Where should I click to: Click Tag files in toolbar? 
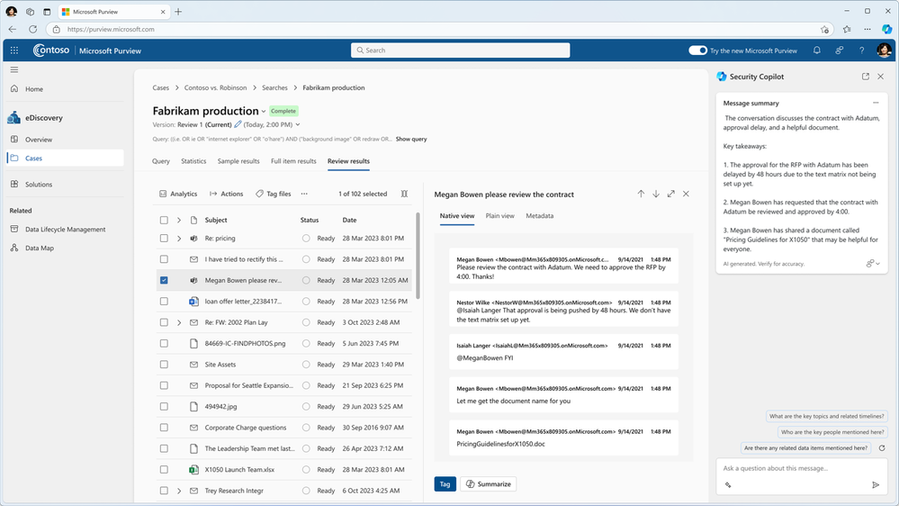click(273, 194)
